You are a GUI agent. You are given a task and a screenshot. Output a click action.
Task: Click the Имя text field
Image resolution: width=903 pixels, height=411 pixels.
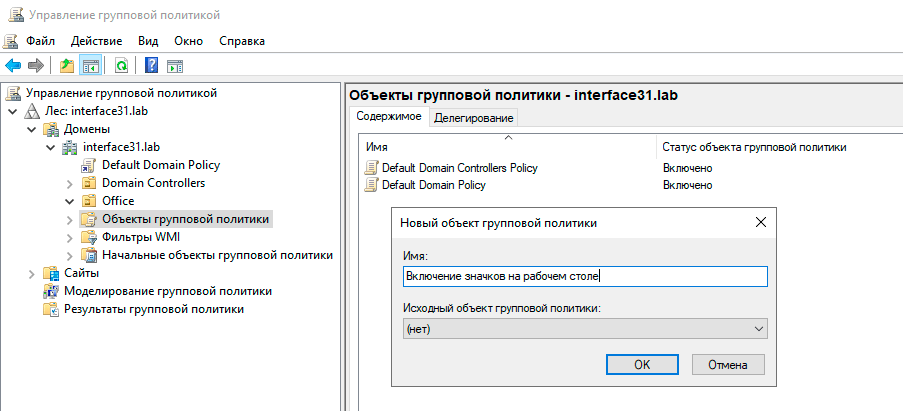[x=584, y=276]
